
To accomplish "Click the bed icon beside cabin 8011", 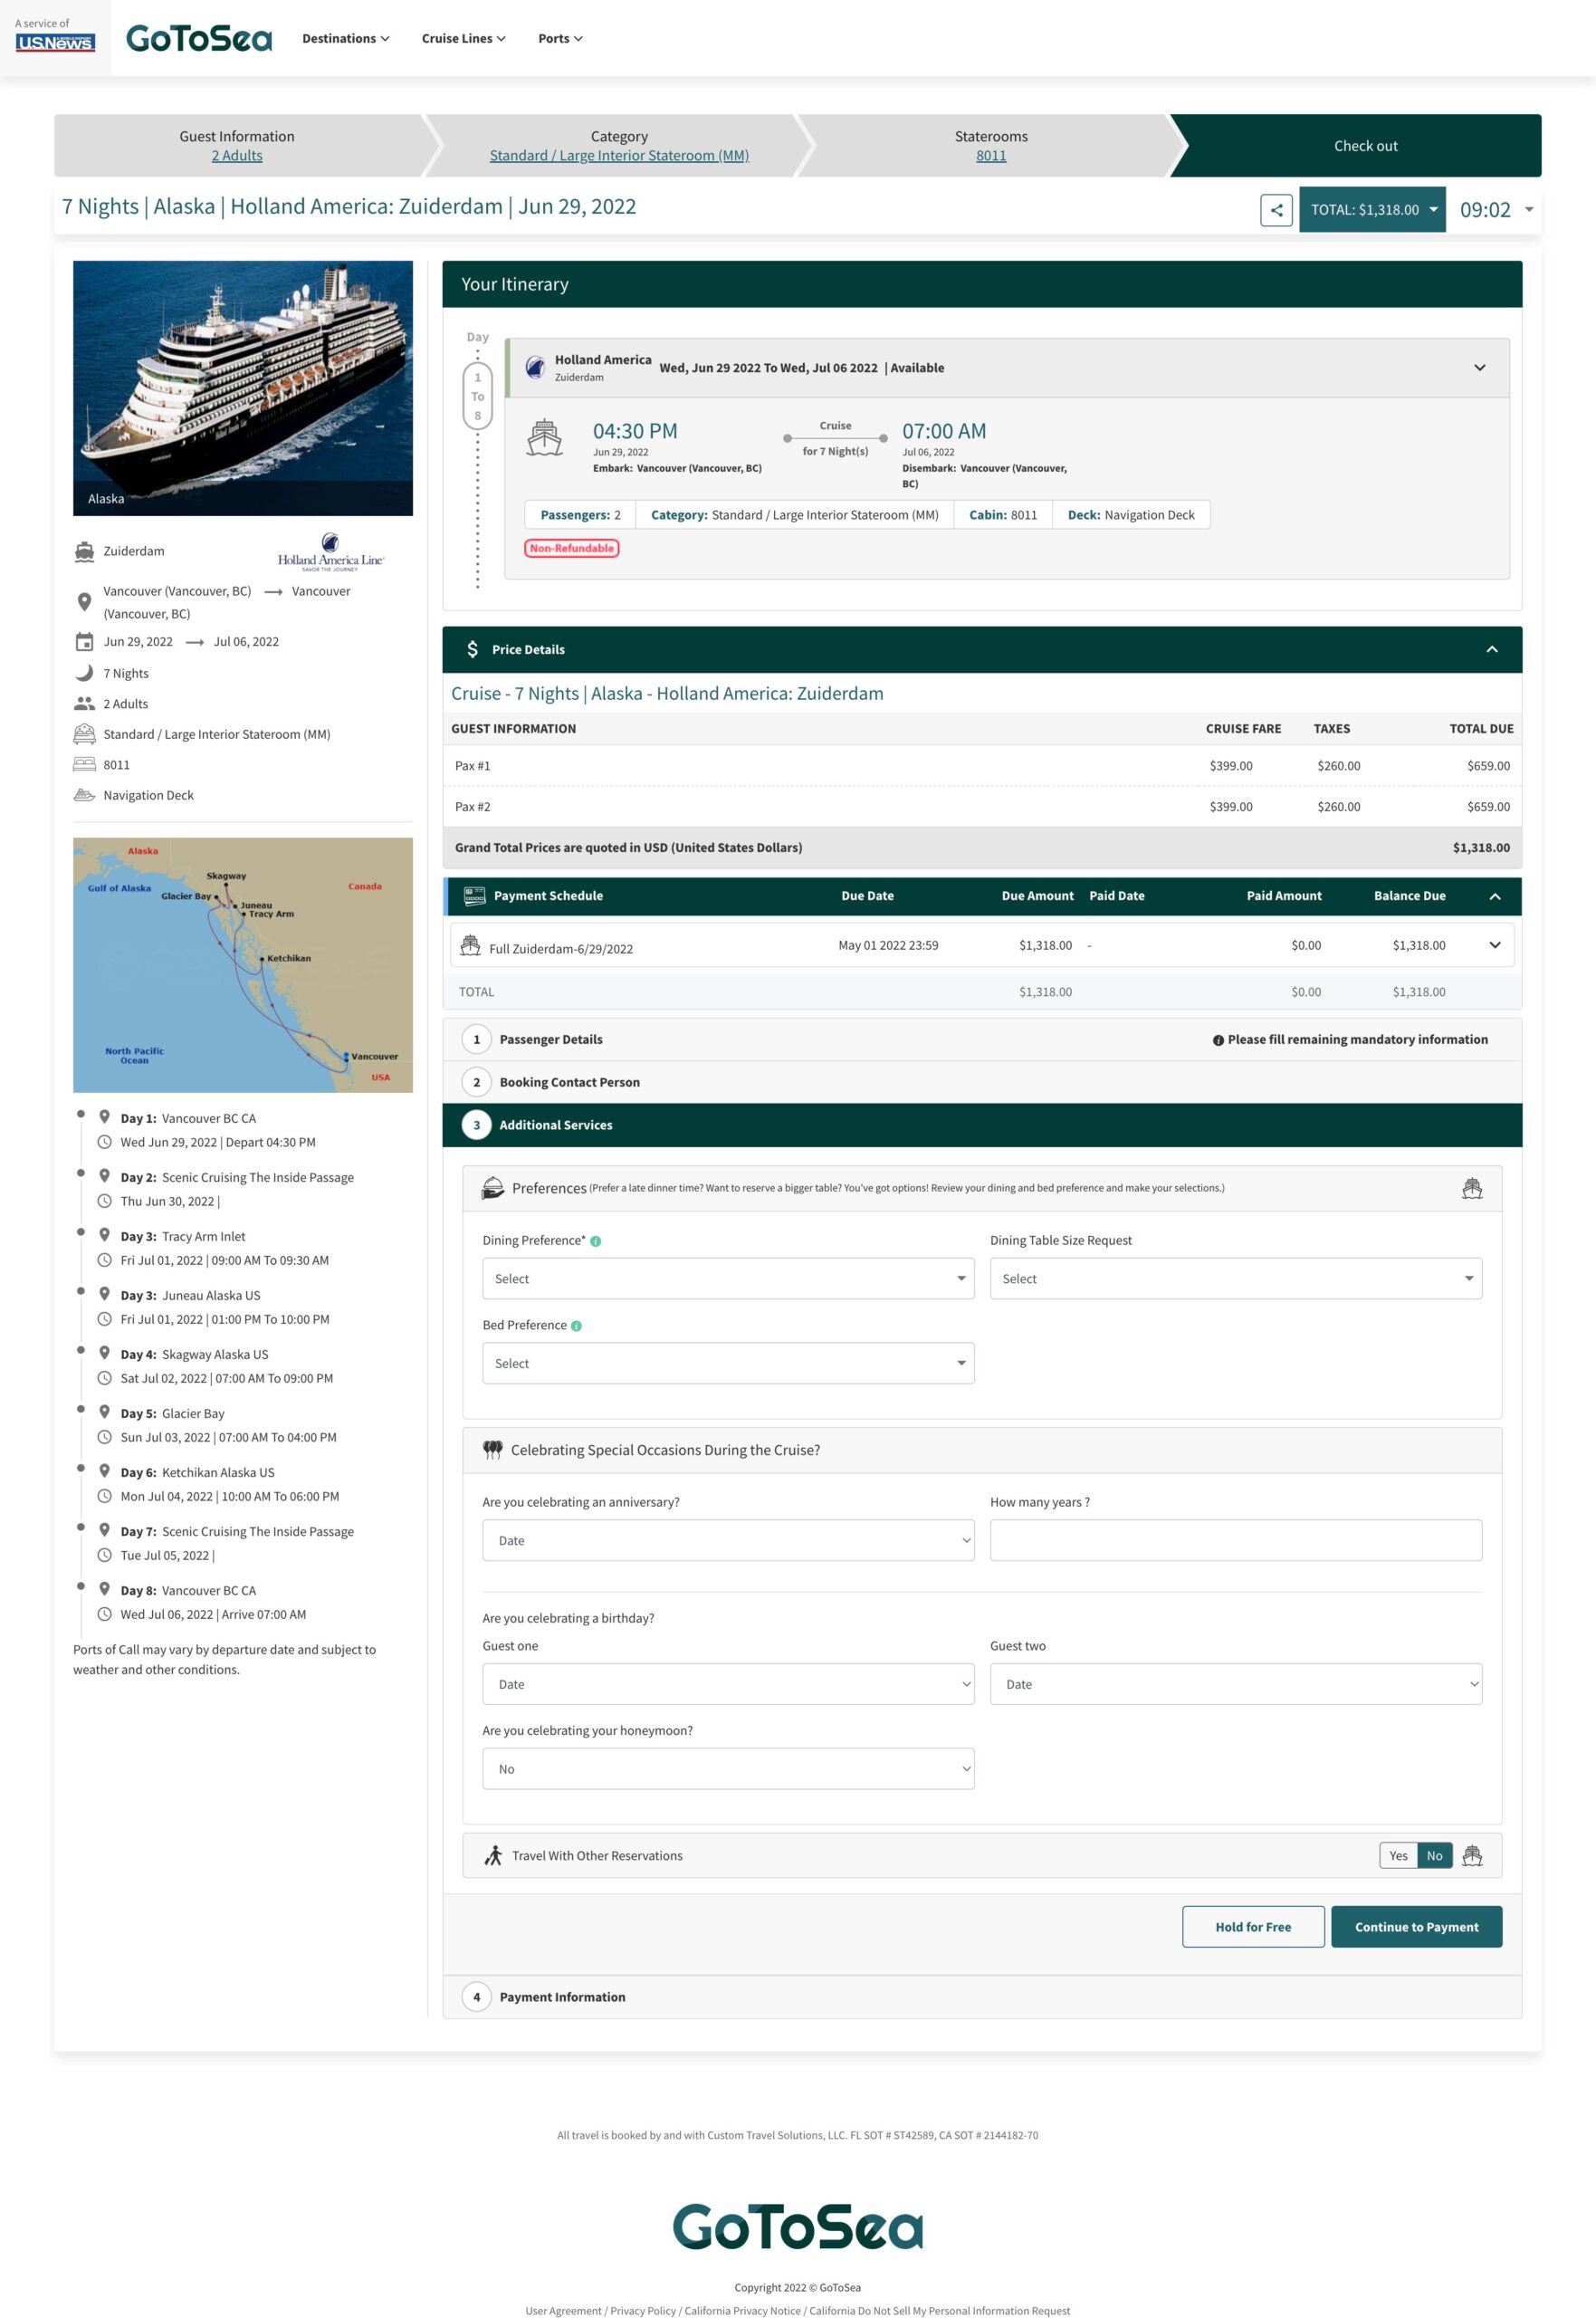I will [85, 764].
